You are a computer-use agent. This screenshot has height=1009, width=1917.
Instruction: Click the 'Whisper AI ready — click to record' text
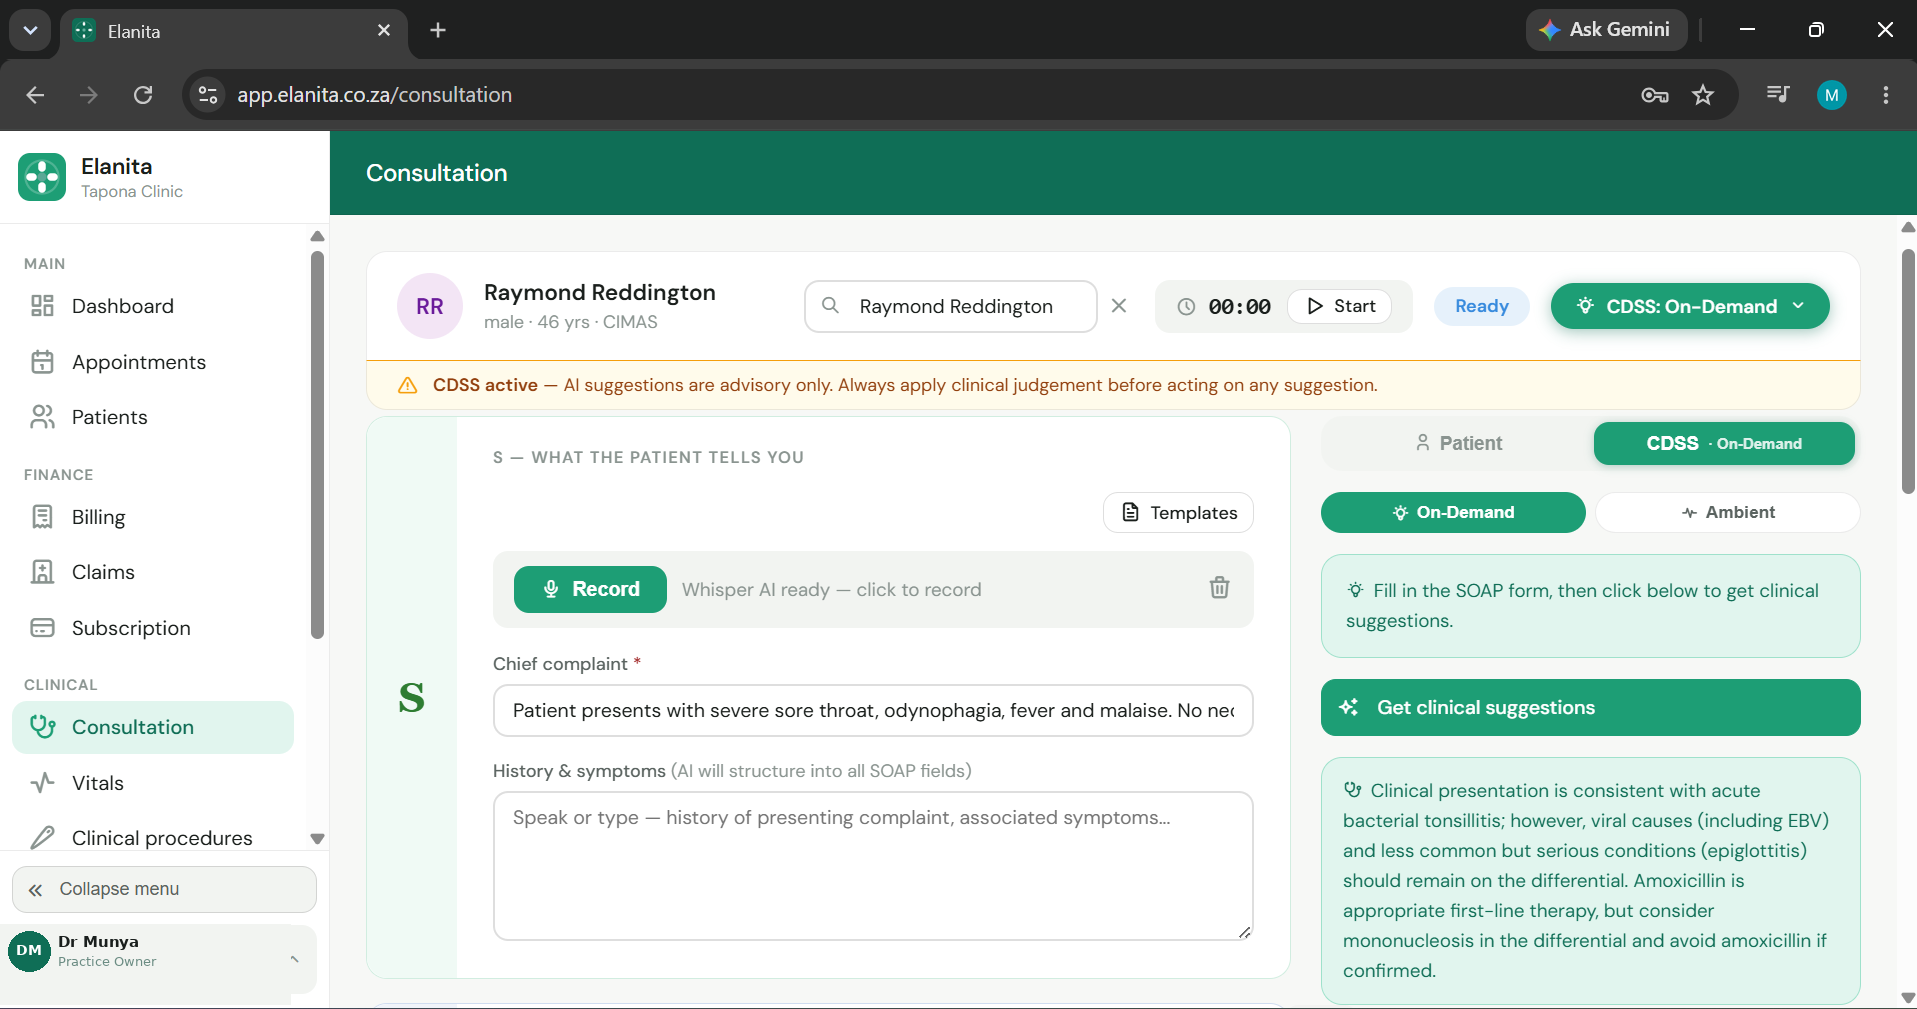pyautogui.click(x=832, y=590)
